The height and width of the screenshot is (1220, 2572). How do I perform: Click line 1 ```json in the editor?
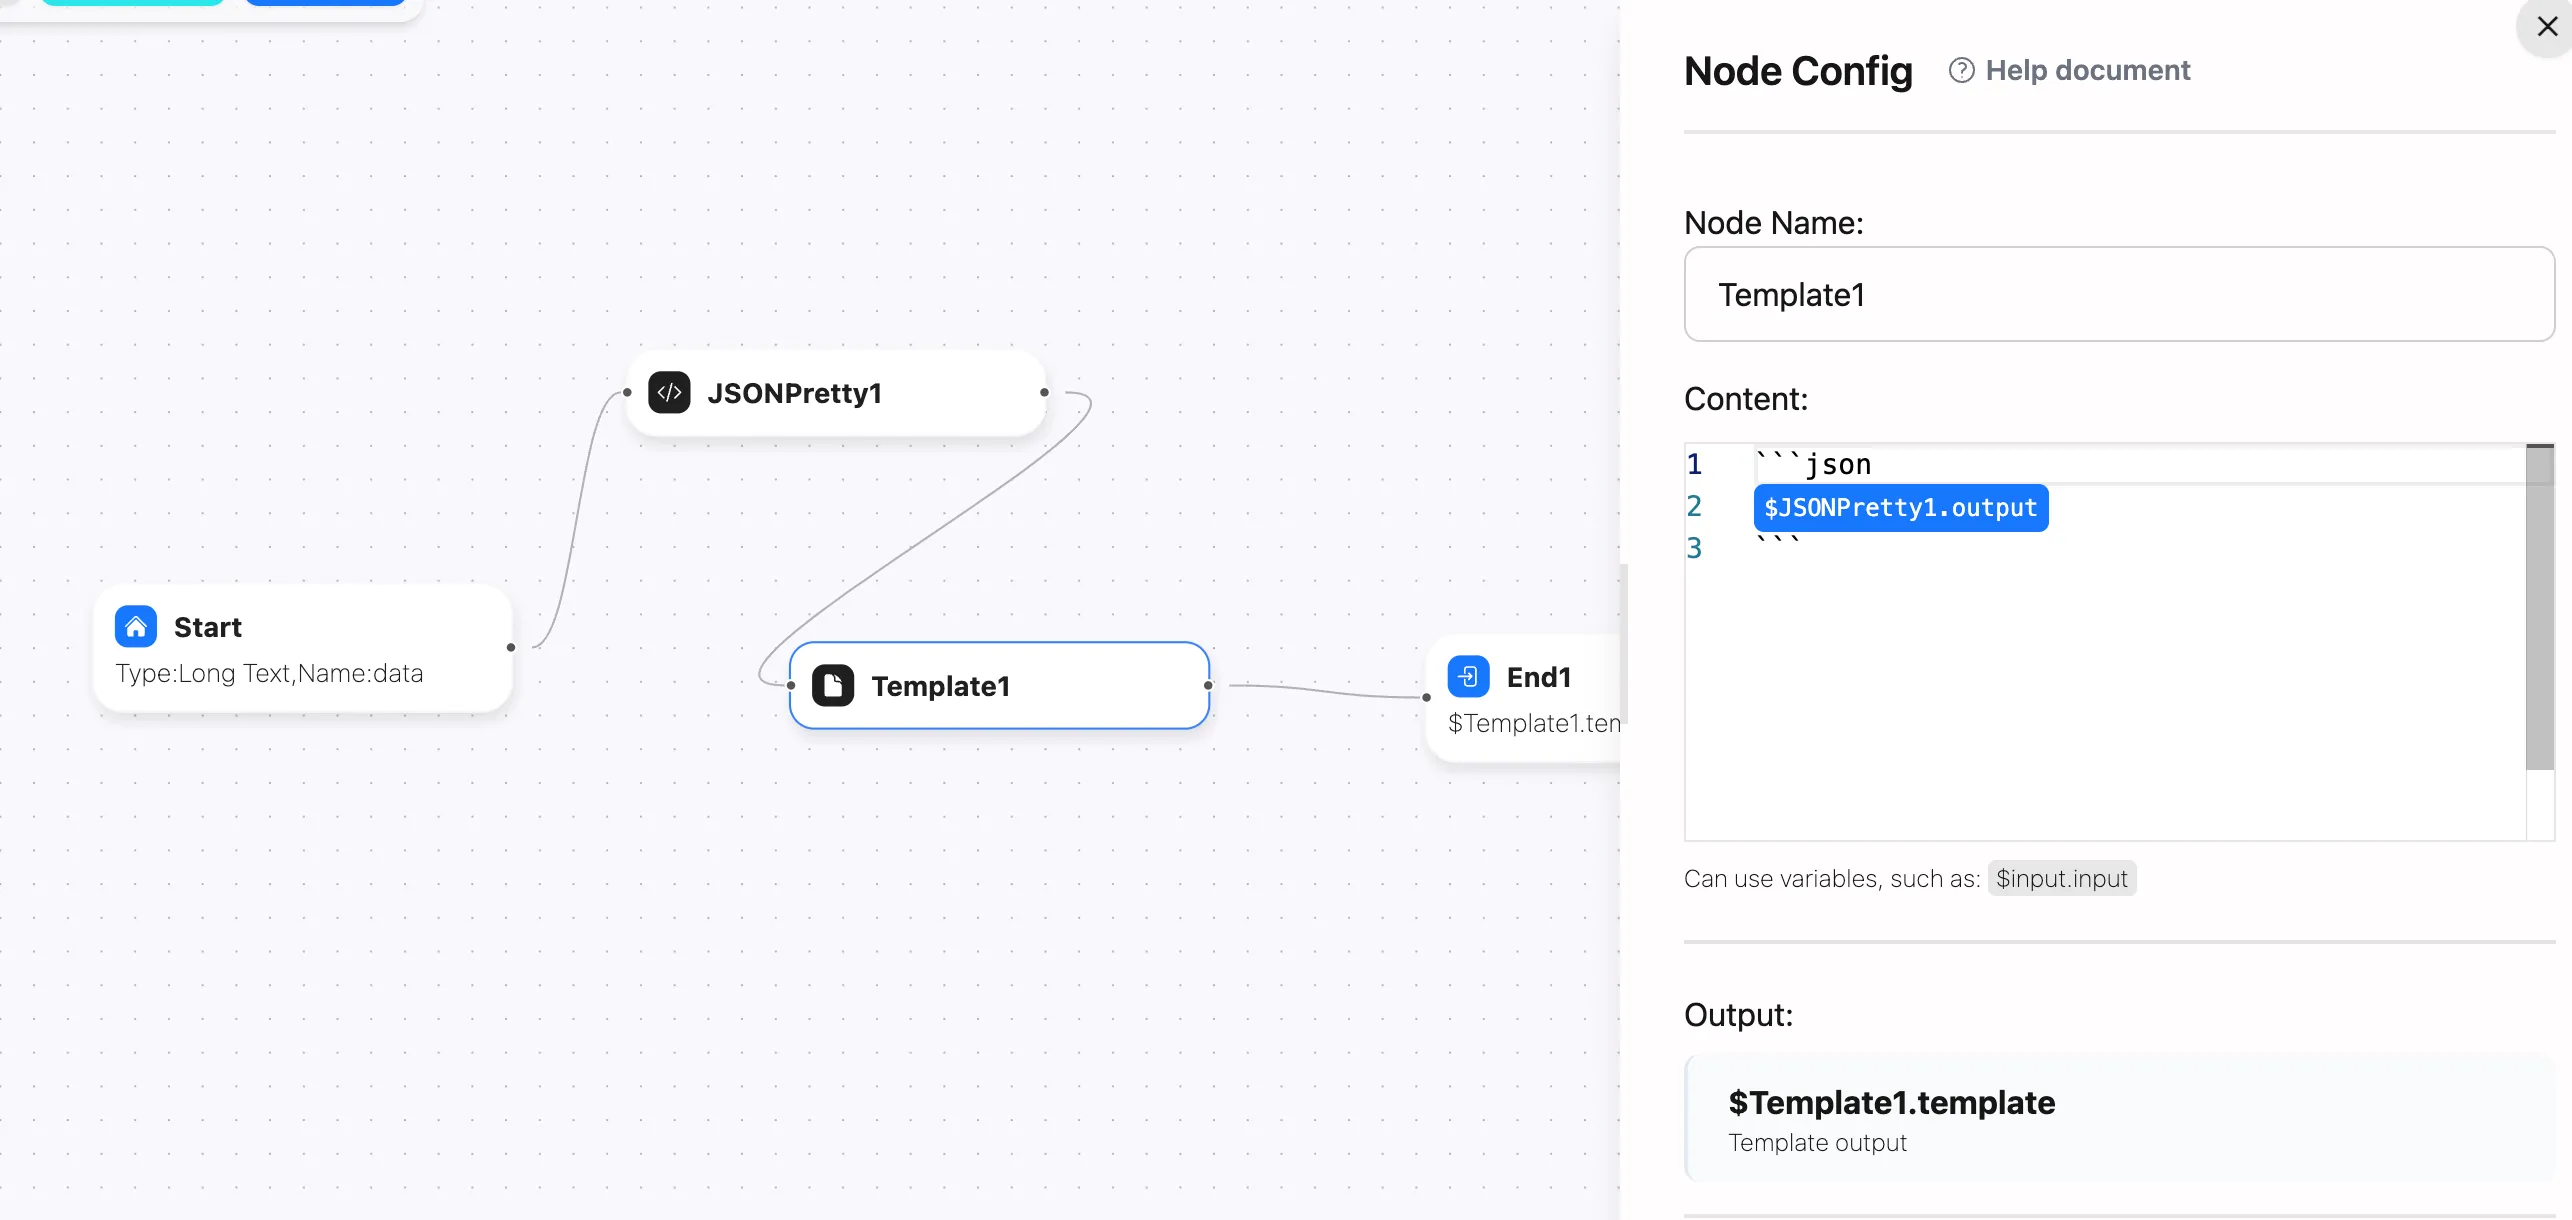1813,464
